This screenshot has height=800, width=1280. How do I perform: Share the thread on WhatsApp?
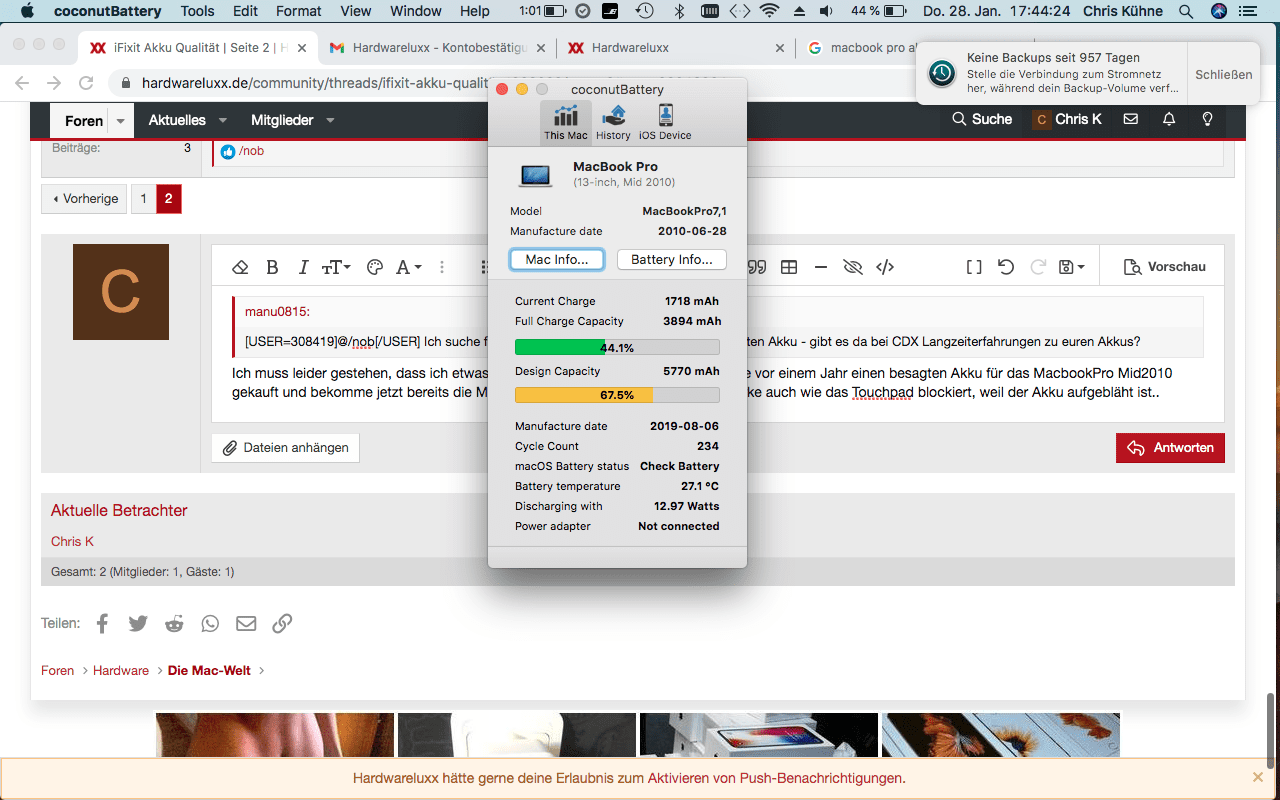[210, 623]
